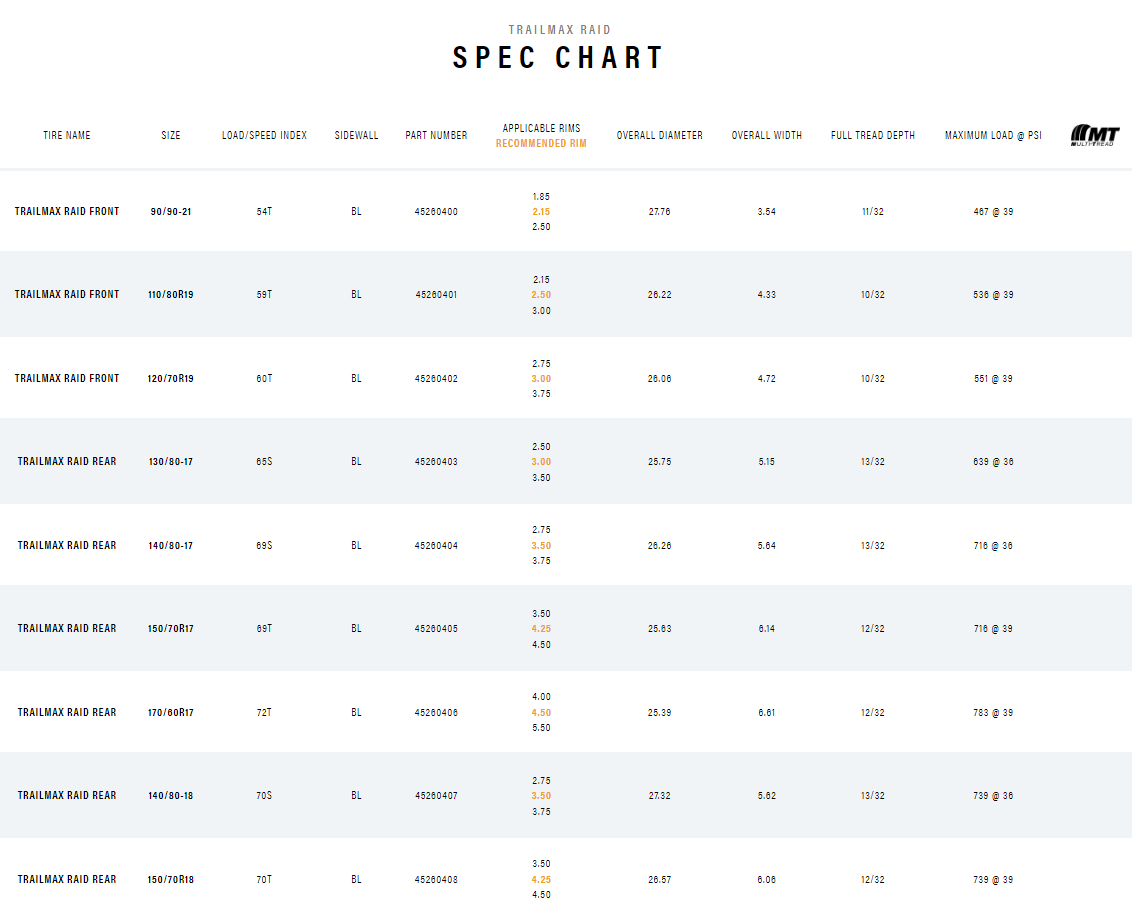Click the PART NUMBER column header
1132x901 pixels.
pos(436,136)
